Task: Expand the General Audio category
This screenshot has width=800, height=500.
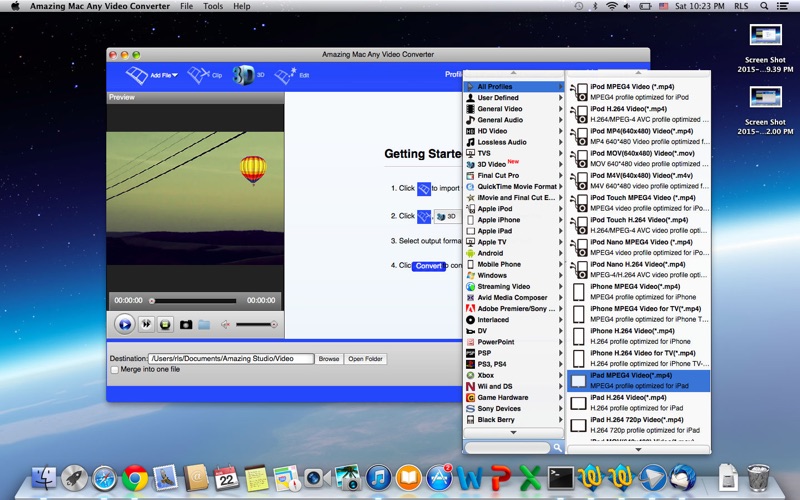Action: [514, 120]
